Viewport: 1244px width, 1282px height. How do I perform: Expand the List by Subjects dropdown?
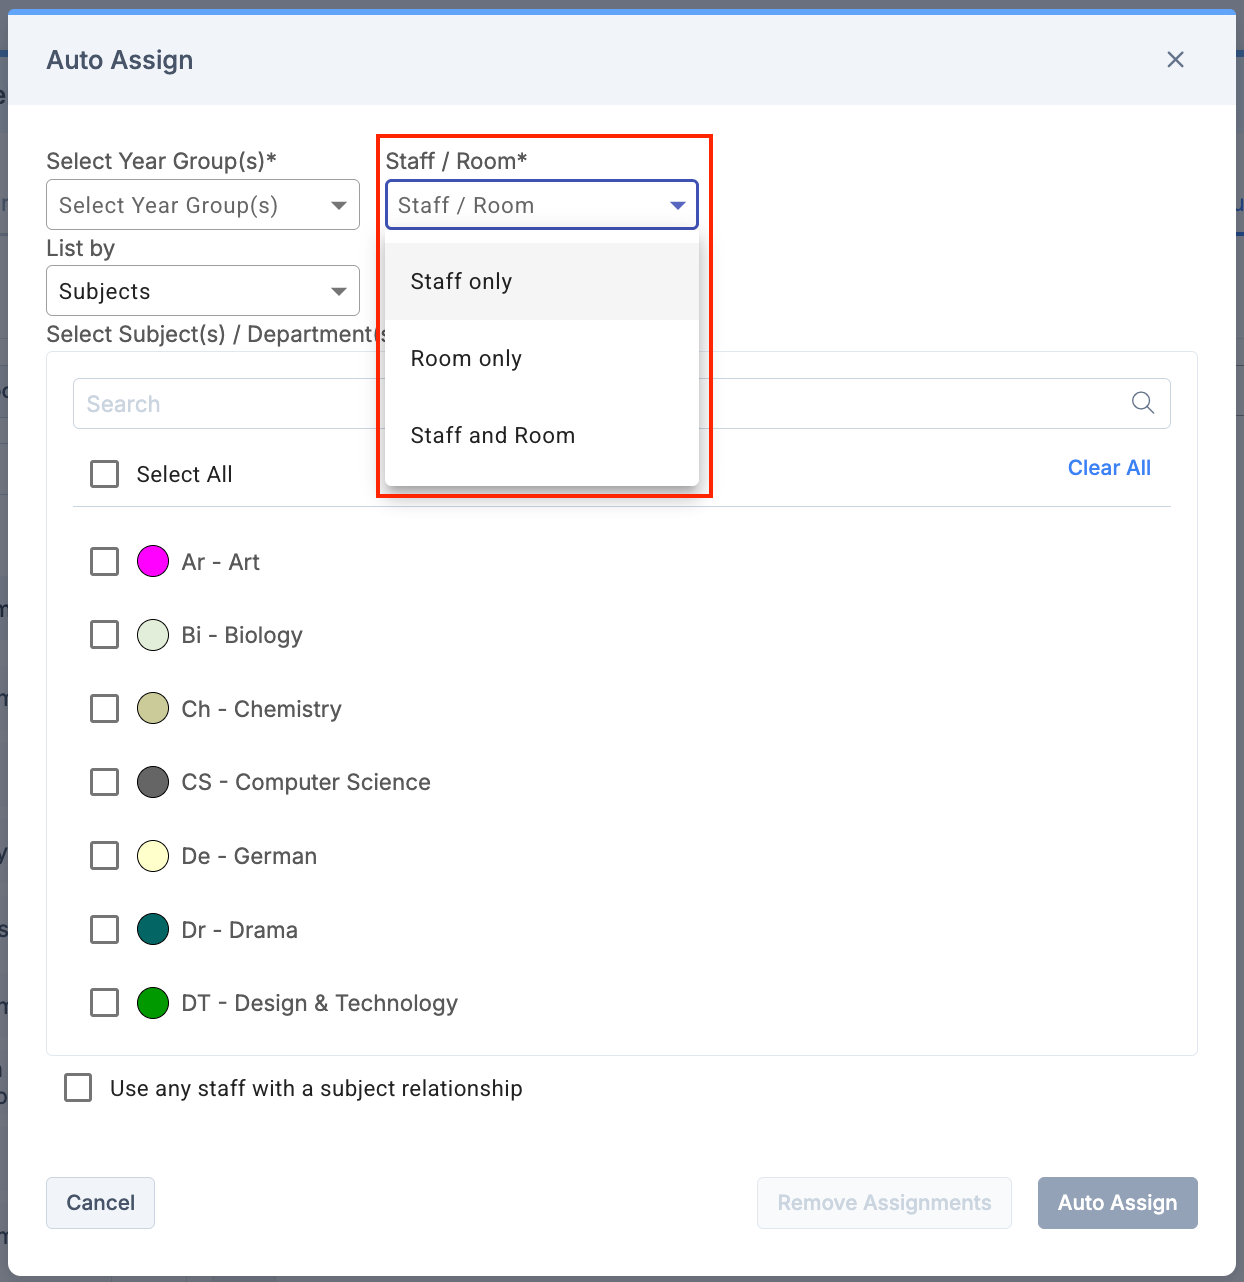203,291
